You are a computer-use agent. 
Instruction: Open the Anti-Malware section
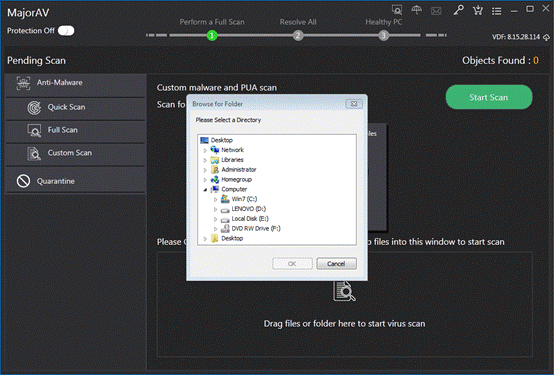click(x=76, y=85)
